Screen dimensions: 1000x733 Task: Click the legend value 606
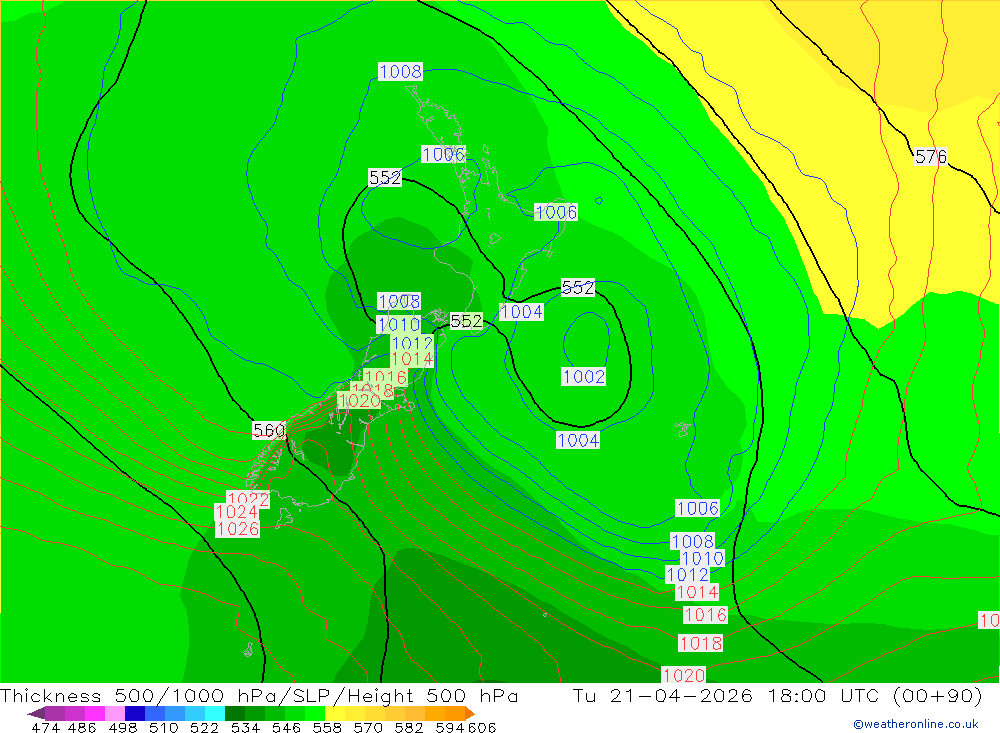click(x=482, y=727)
